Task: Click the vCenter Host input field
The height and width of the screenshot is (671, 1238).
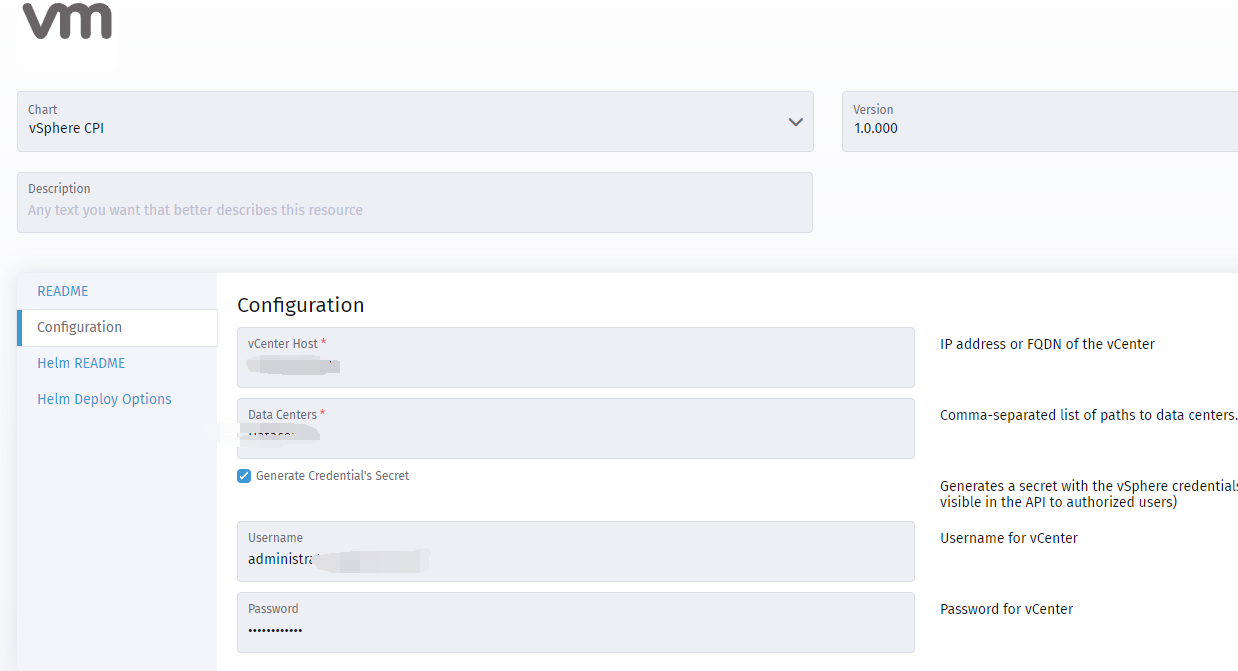Action: pos(576,357)
